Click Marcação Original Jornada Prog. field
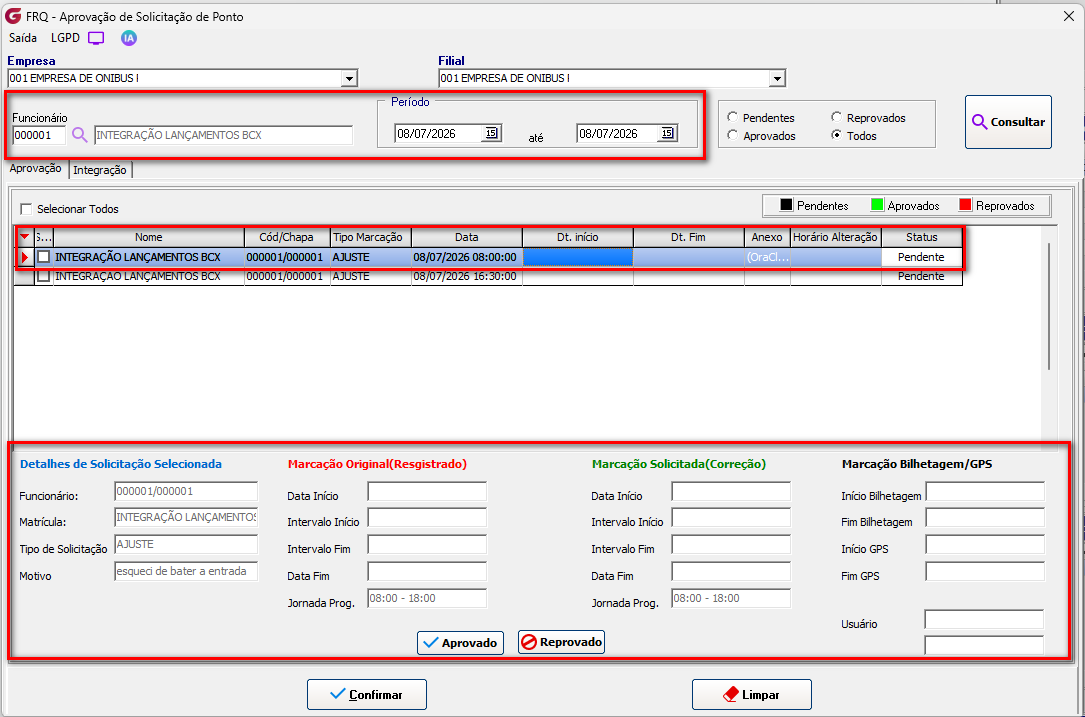 point(427,599)
